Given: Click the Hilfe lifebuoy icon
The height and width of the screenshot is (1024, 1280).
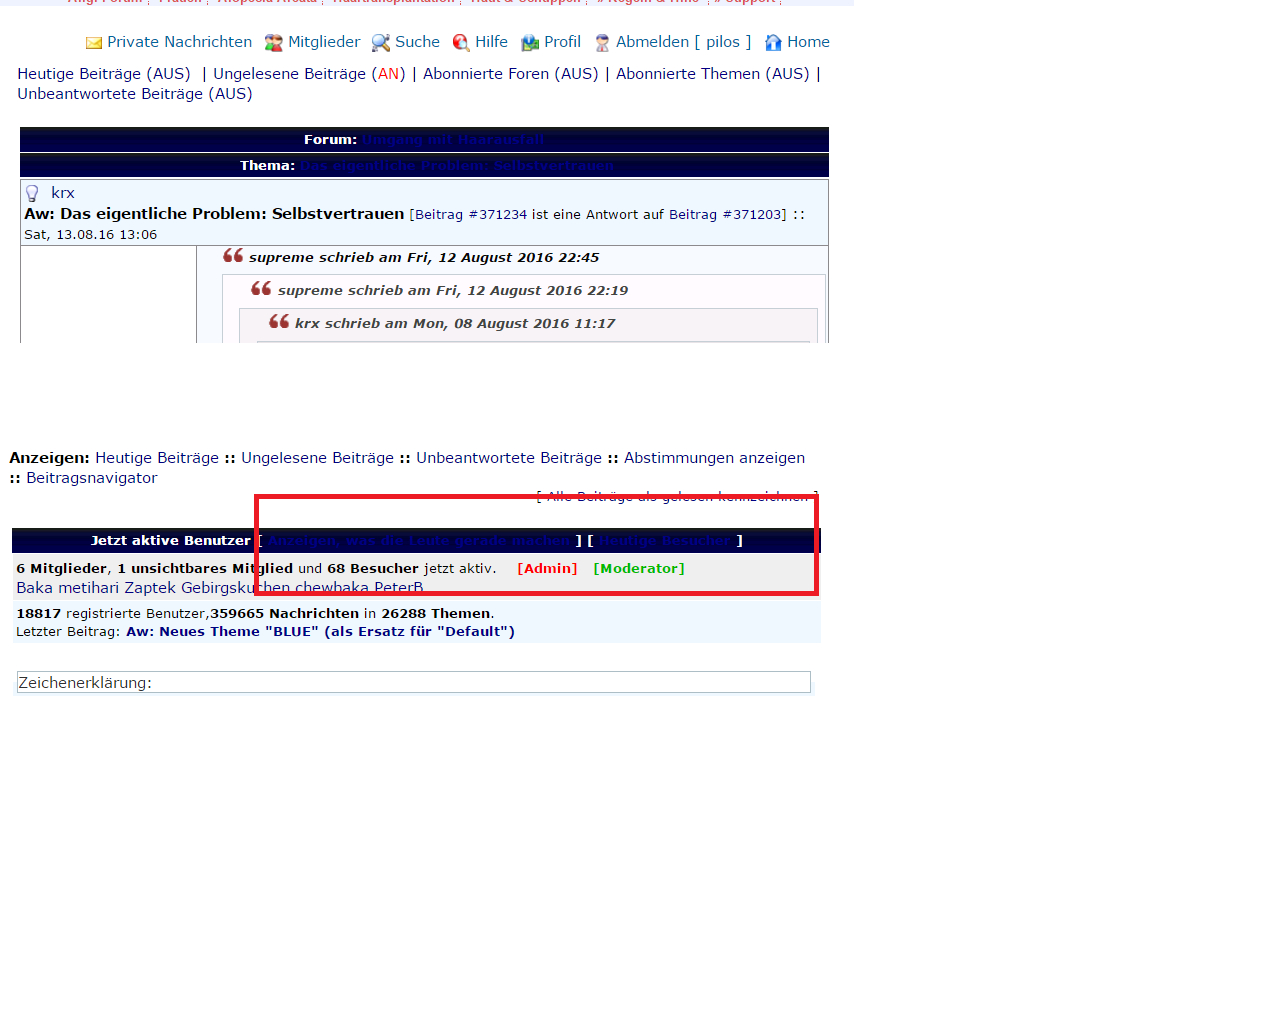Looking at the screenshot, I should click(x=461, y=43).
